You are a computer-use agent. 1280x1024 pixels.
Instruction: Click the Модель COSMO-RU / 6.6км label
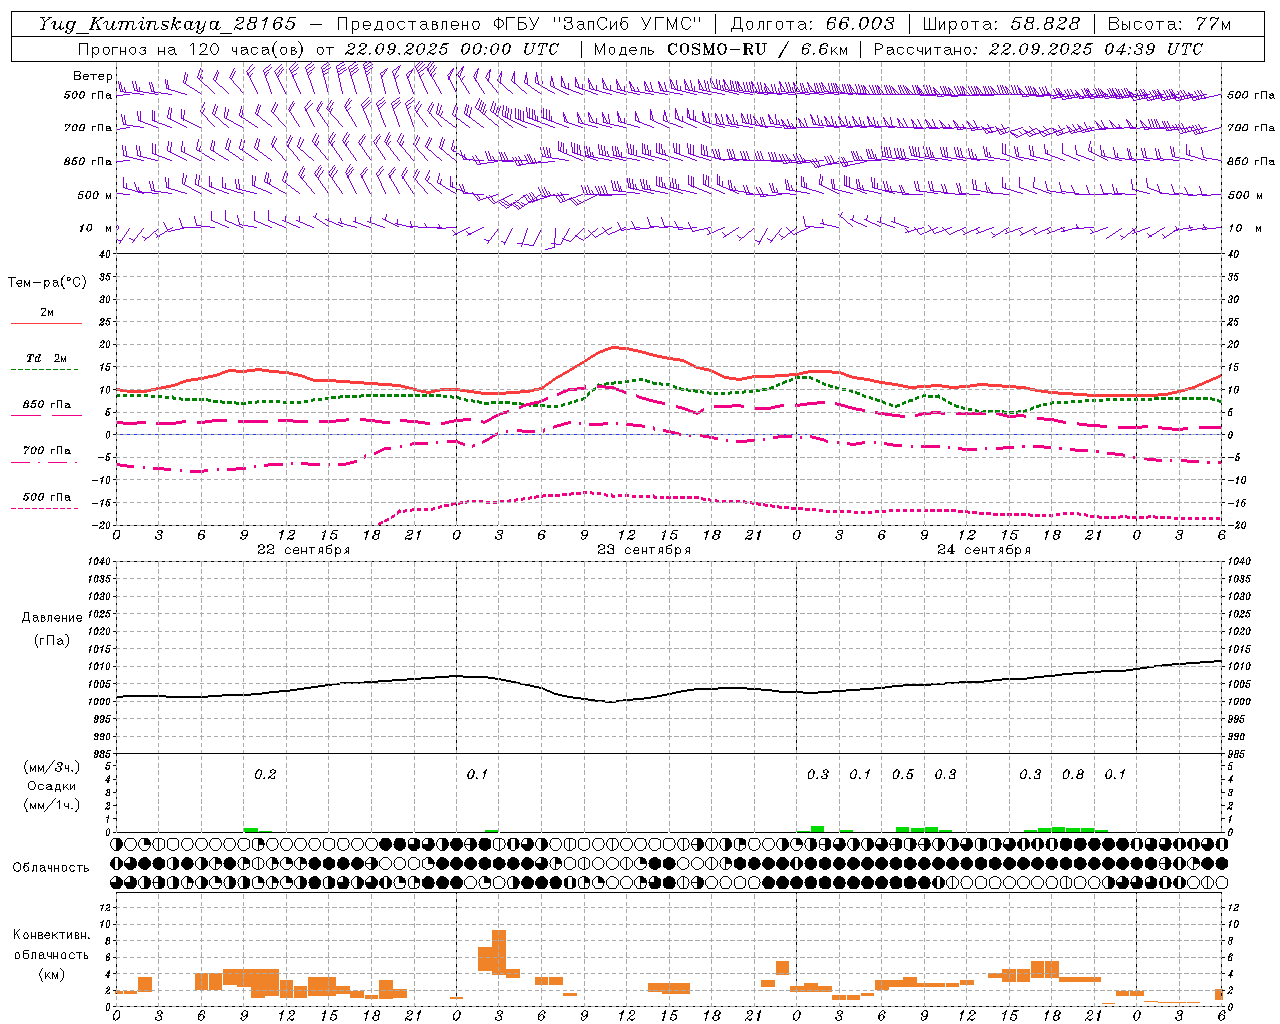coord(721,49)
